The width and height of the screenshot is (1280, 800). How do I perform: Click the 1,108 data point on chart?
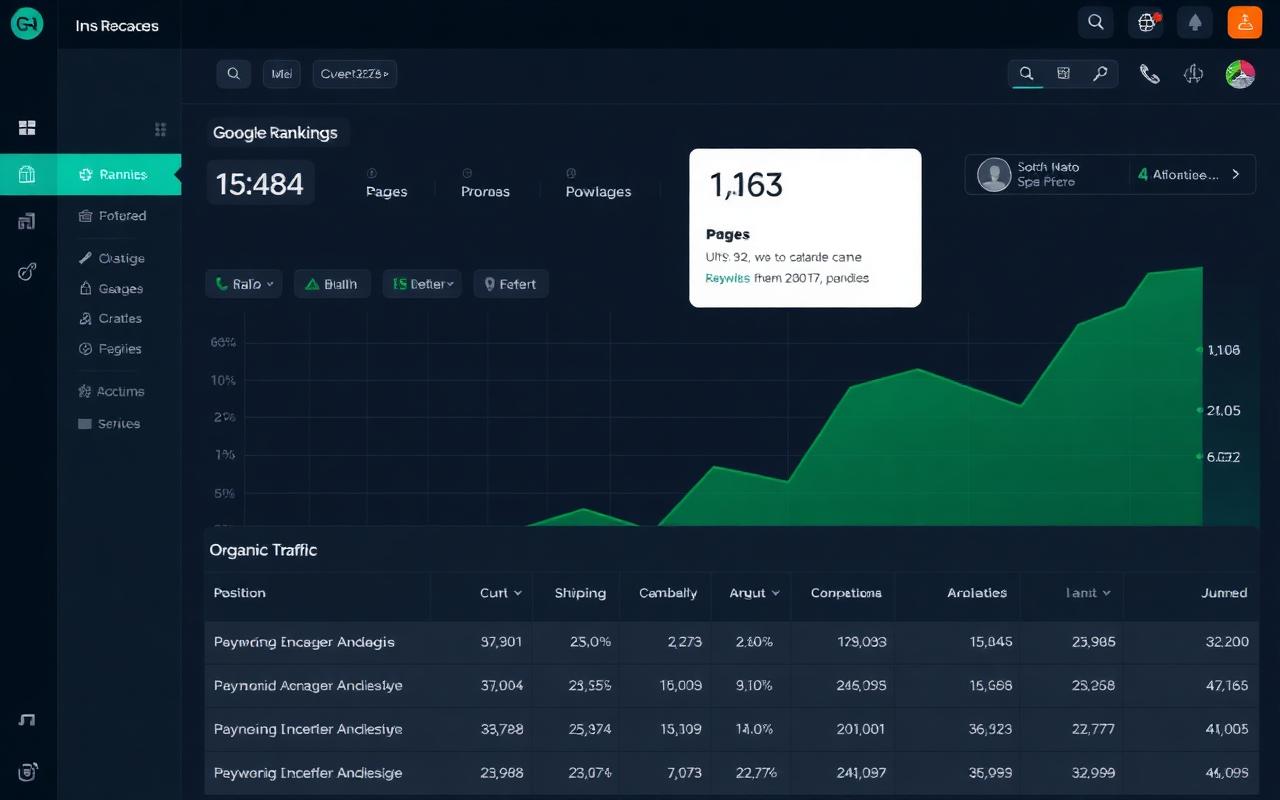click(x=1200, y=350)
